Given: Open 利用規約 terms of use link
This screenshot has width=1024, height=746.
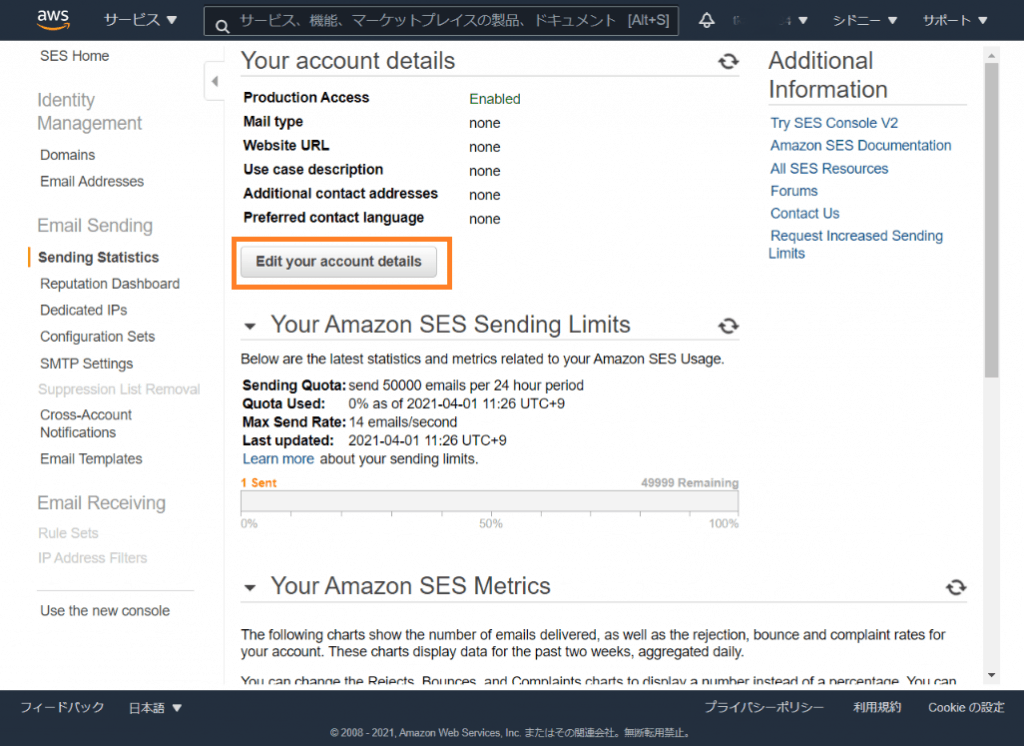Looking at the screenshot, I should pyautogui.click(x=877, y=707).
